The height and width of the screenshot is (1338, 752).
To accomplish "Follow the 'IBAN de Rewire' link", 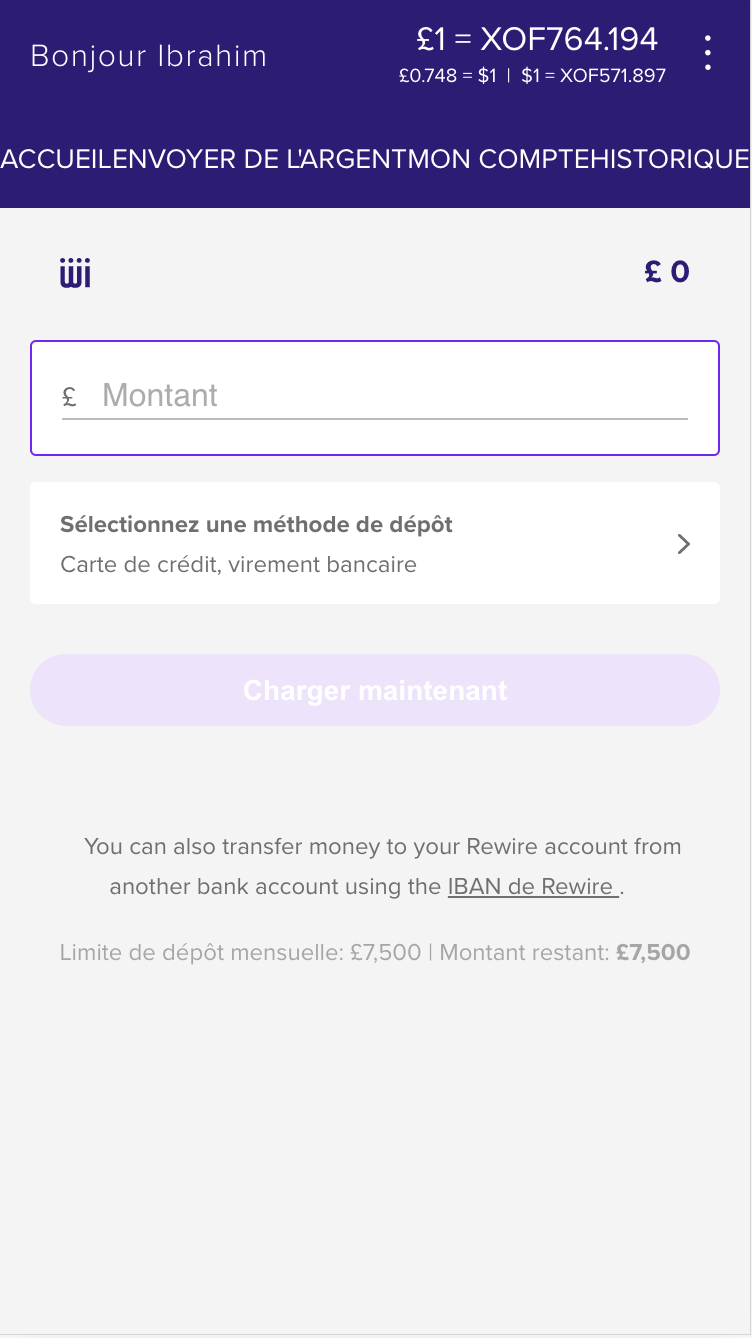I will click(x=532, y=887).
